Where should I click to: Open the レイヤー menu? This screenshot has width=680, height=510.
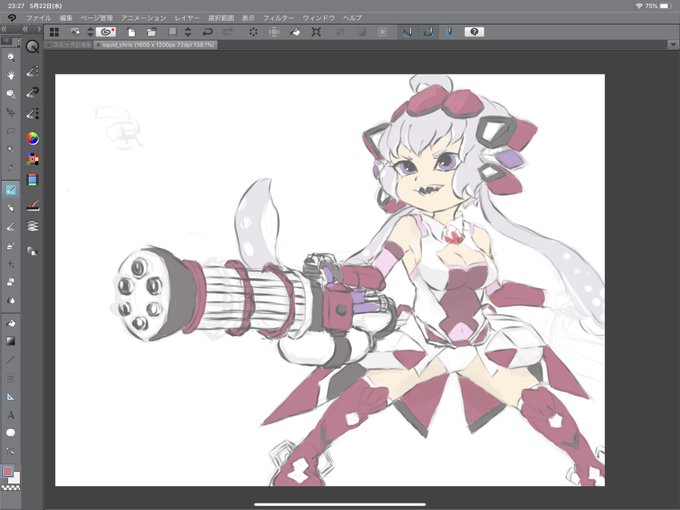pyautogui.click(x=187, y=18)
